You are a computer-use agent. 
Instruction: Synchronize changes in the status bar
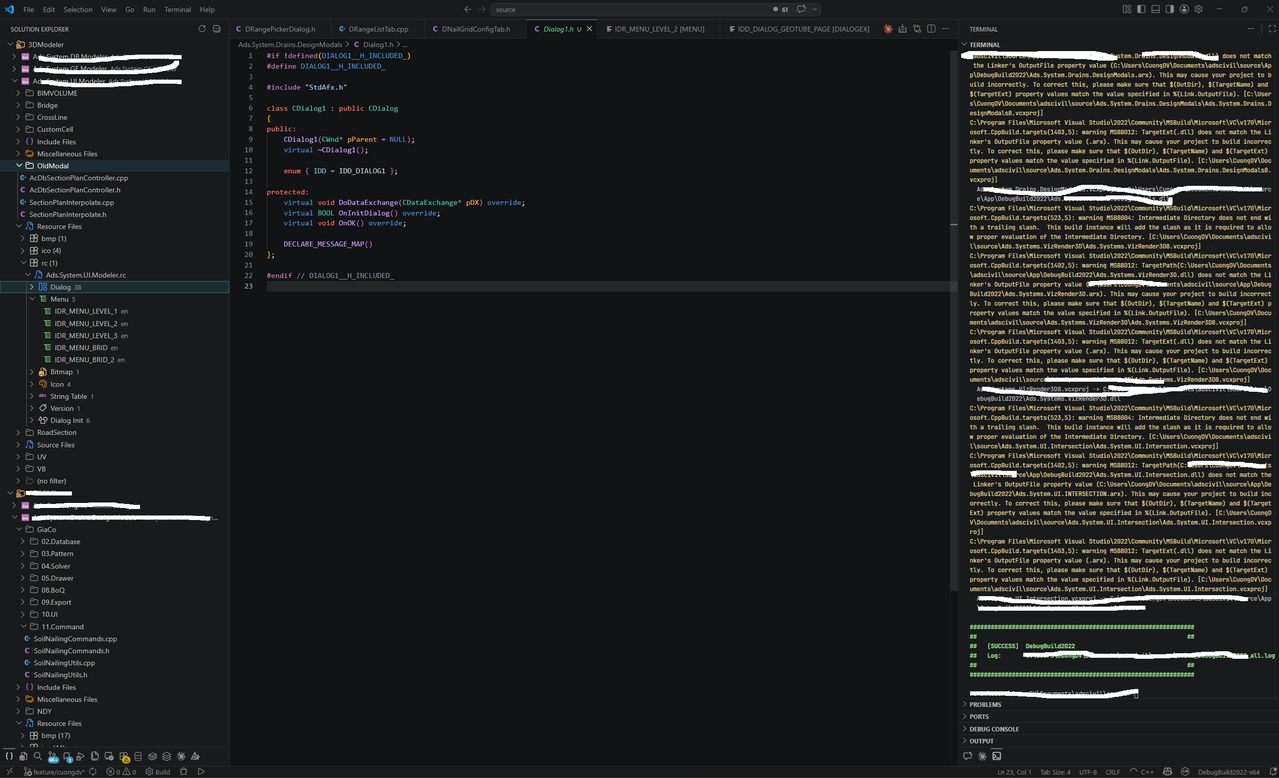tap(93, 772)
